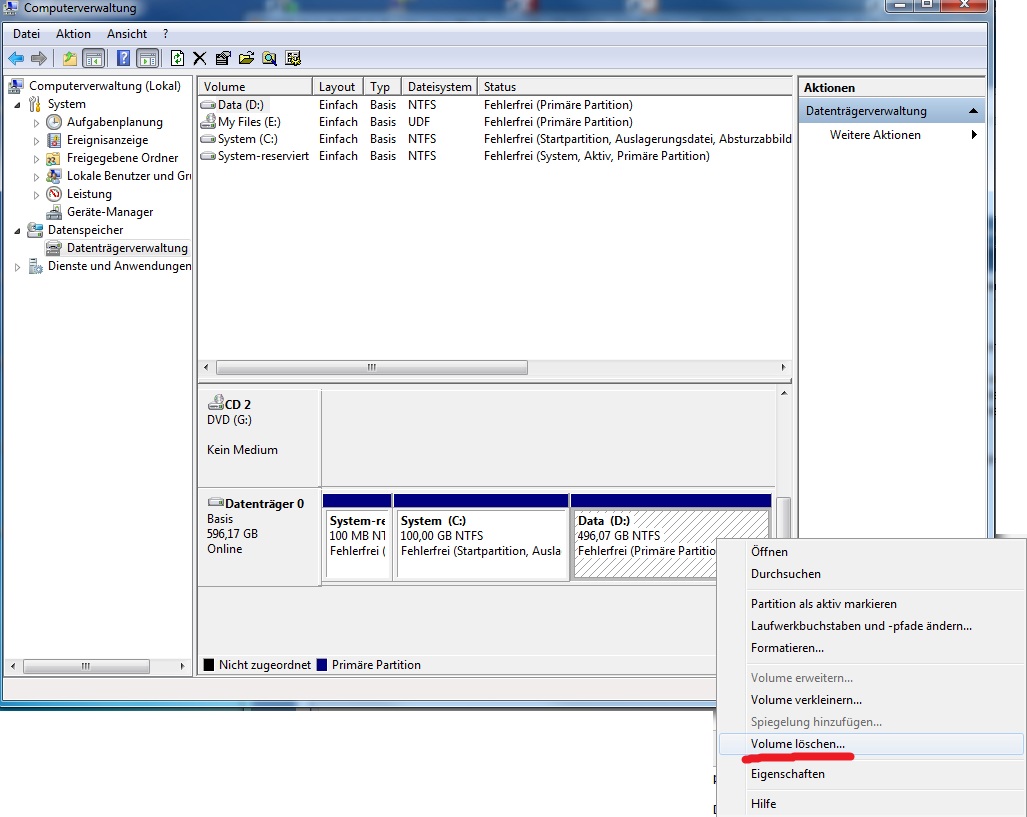This screenshot has width=1027, height=817.
Task: Choose Volume löschen... from context menu
Action: click(x=870, y=744)
